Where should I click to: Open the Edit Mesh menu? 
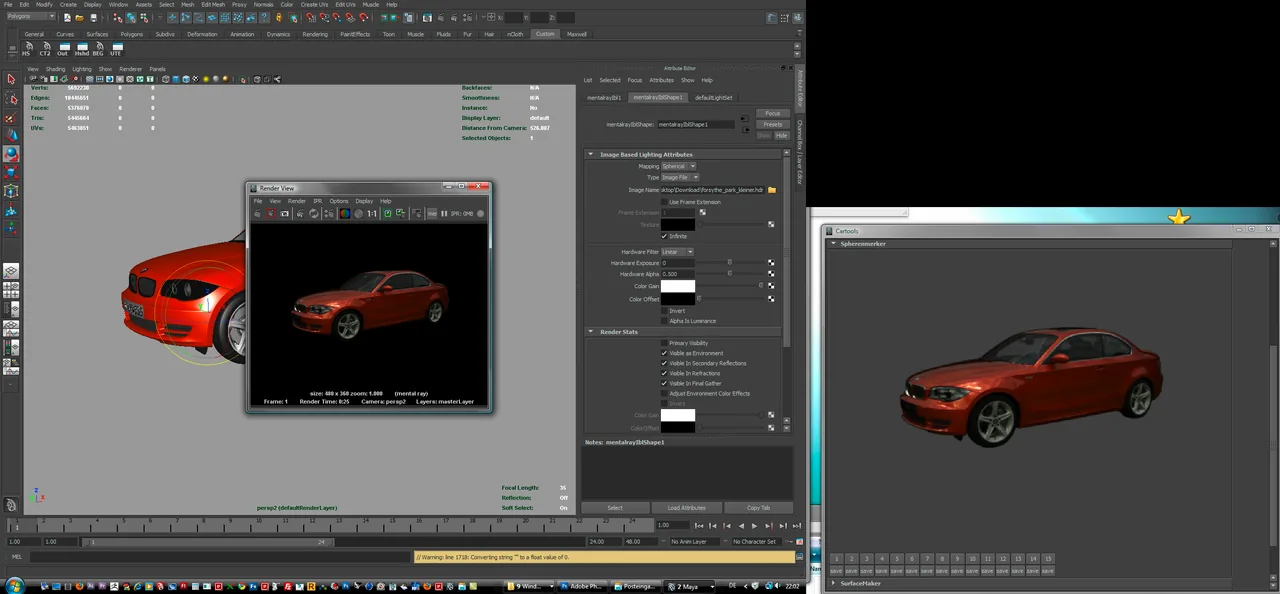pos(212,4)
